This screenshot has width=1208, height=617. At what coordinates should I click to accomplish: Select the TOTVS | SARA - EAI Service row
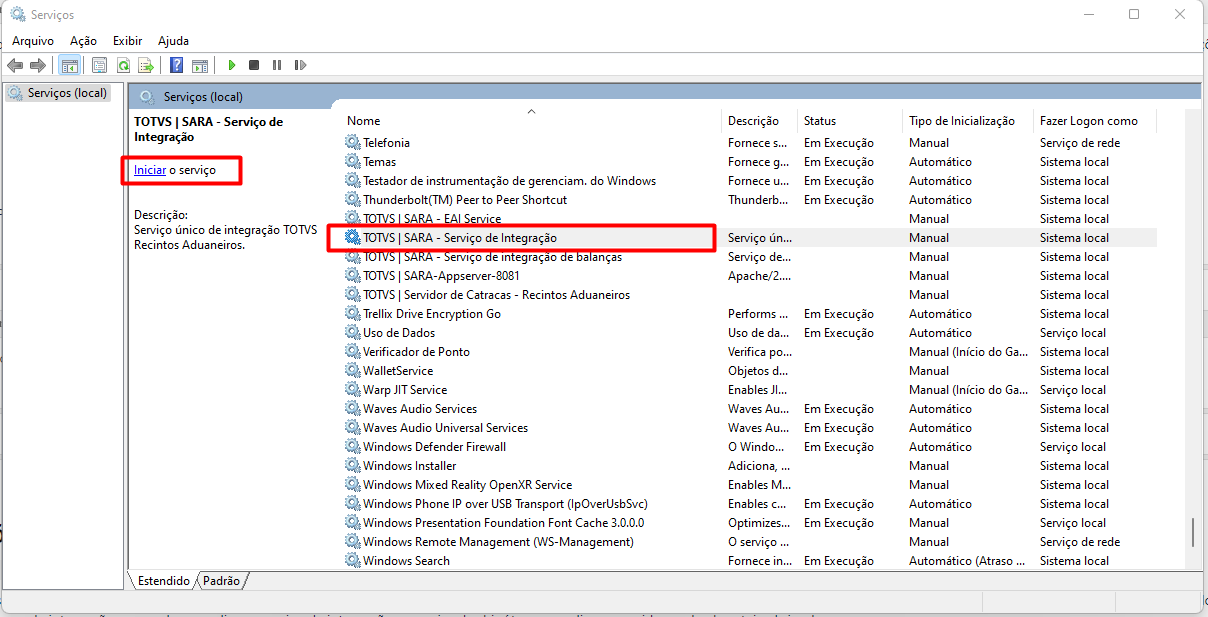coord(750,219)
